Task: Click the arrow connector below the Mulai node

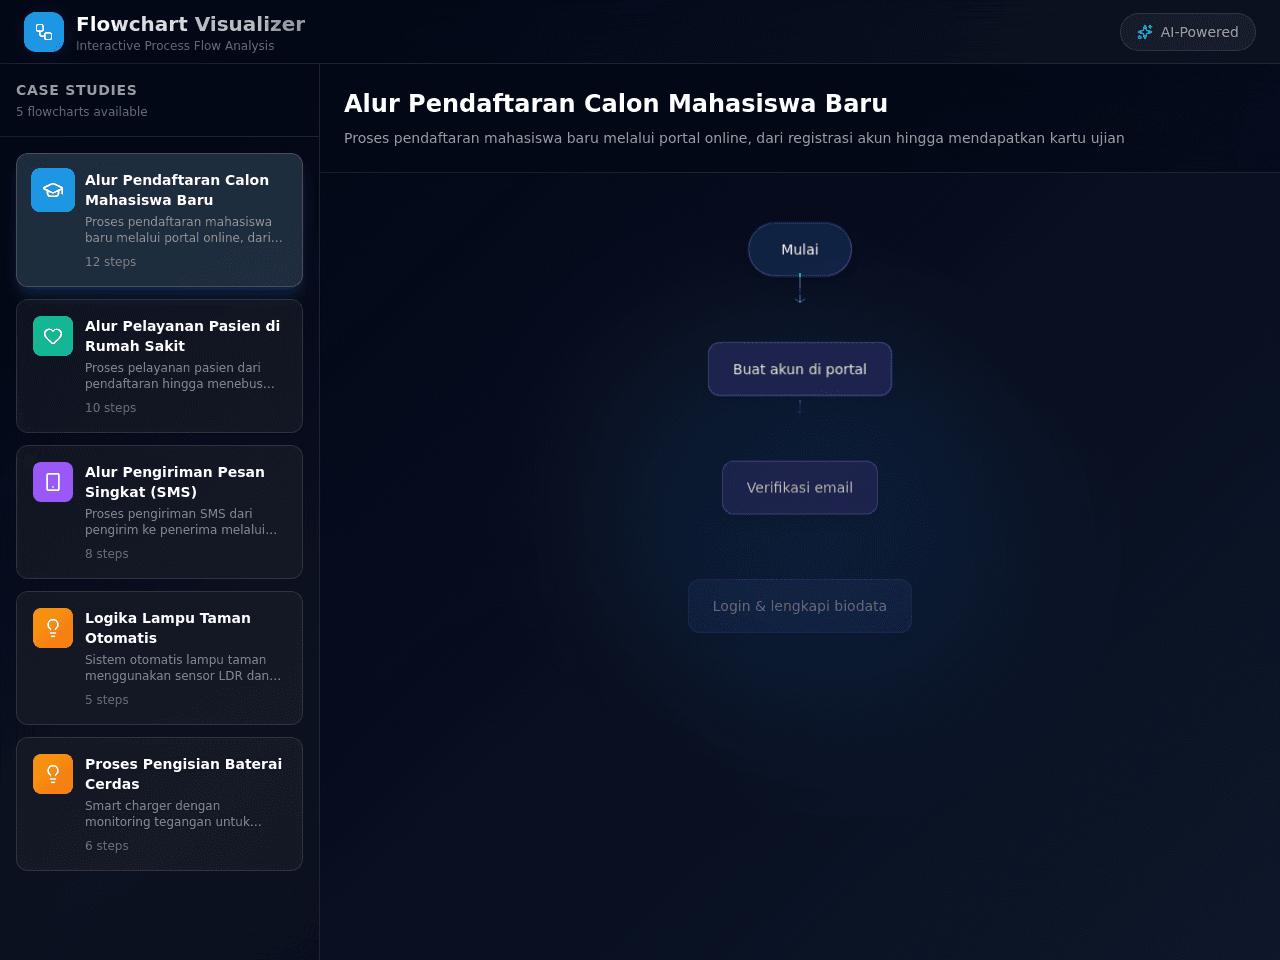Action: 800,289
